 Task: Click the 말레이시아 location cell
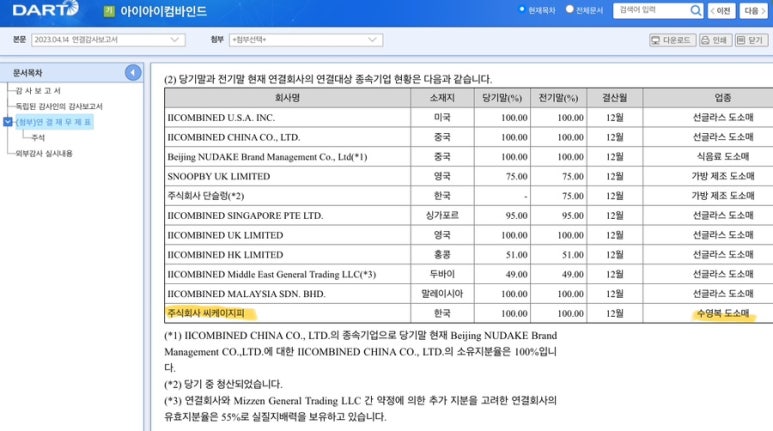click(442, 294)
